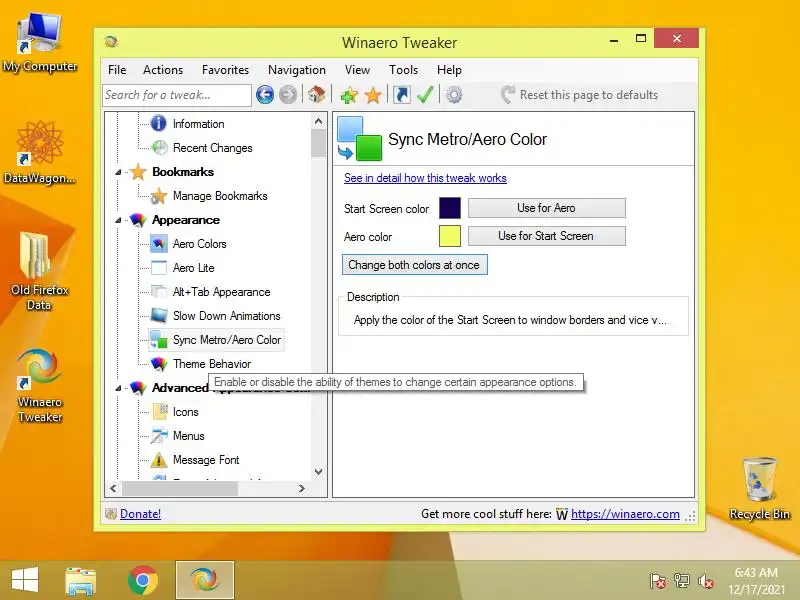The image size is (800, 600).
Task: Click the Use for Aero button
Action: coord(546,208)
